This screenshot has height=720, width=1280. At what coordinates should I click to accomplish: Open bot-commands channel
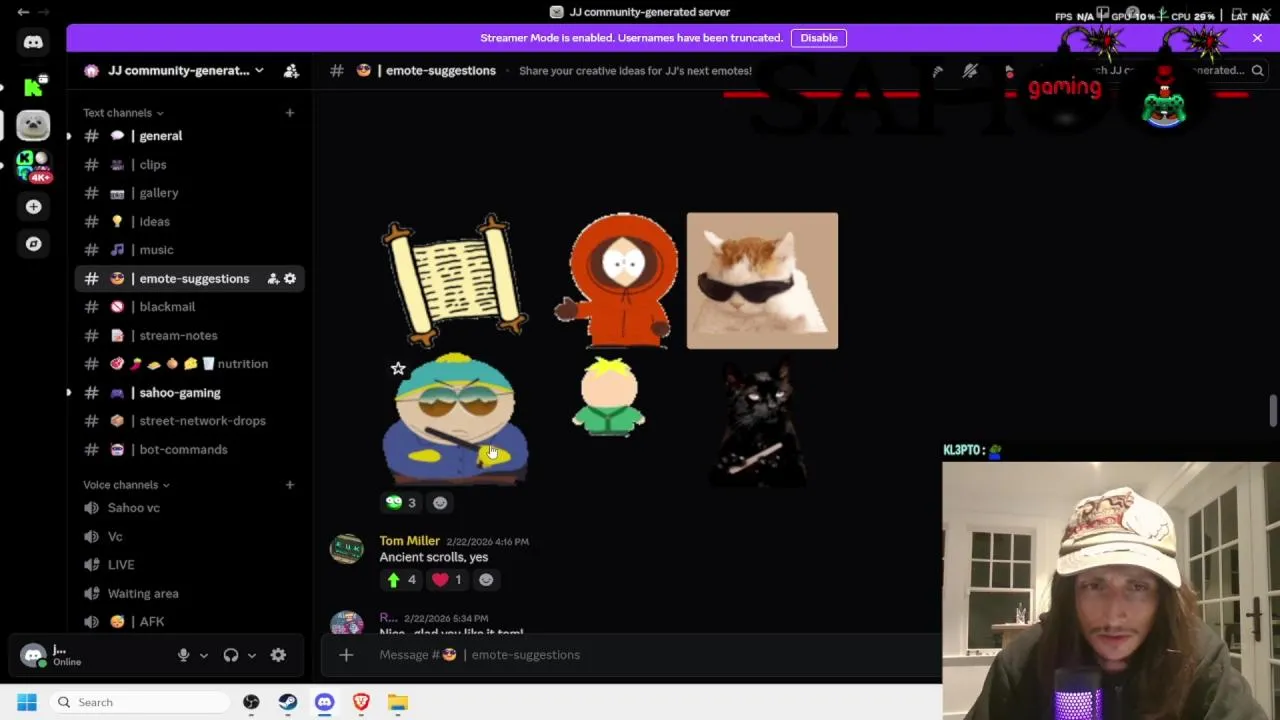(x=190, y=450)
